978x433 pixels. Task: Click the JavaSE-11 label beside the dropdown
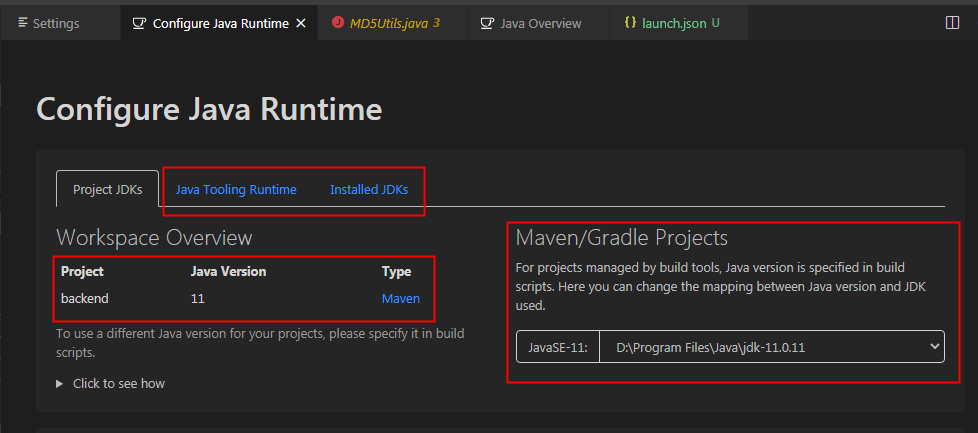point(557,347)
